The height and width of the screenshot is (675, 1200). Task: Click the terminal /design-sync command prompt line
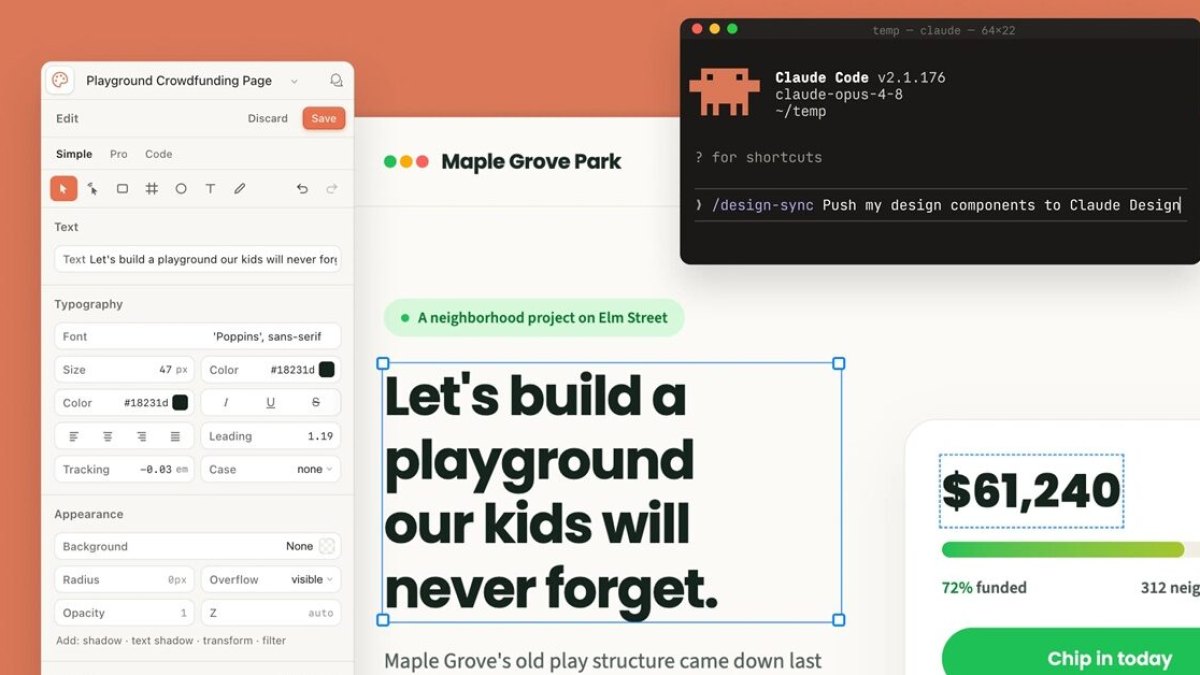[940, 205]
